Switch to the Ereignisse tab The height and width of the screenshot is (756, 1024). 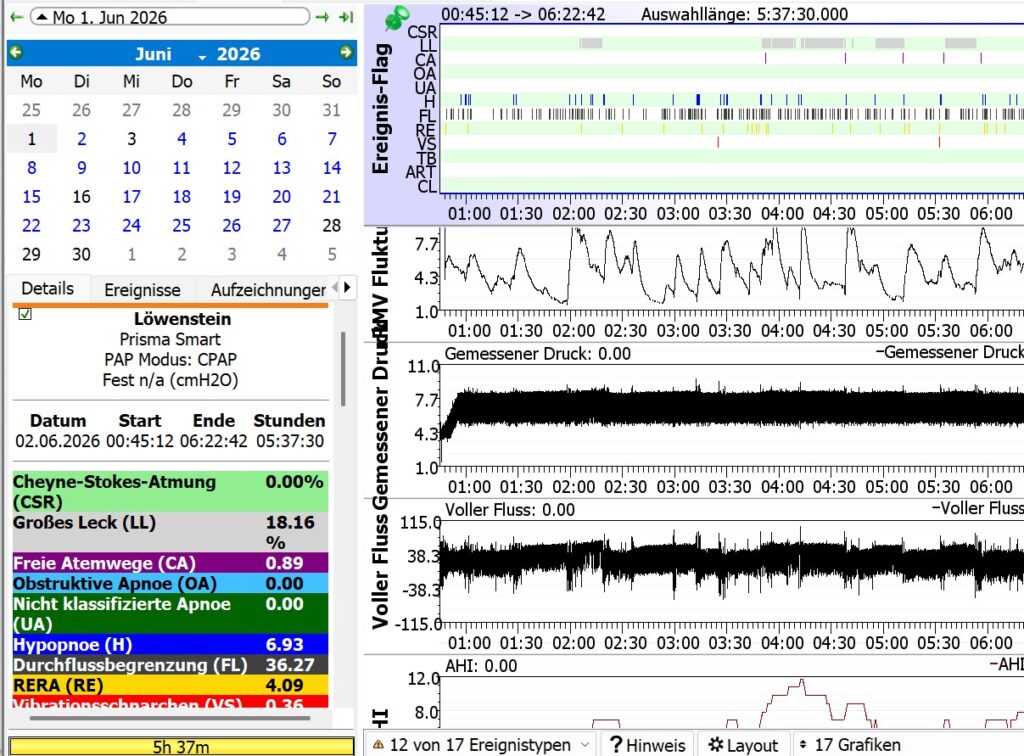coord(142,290)
